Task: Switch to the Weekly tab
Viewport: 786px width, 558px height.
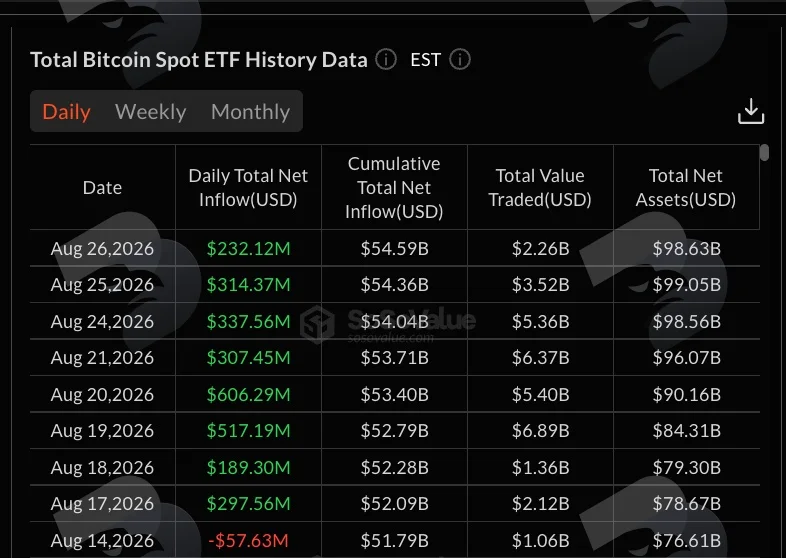Action: (x=150, y=111)
